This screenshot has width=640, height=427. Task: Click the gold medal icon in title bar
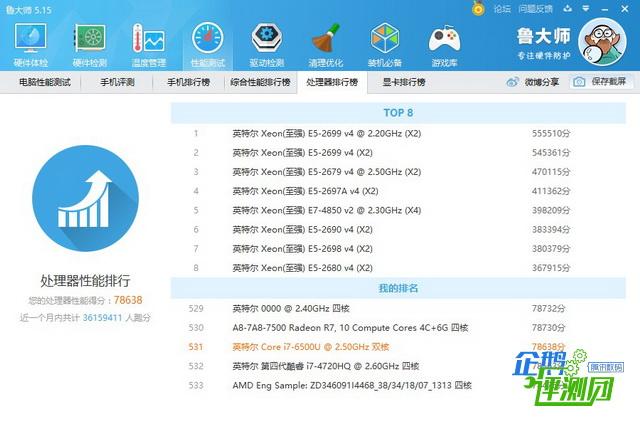pyautogui.click(x=478, y=8)
